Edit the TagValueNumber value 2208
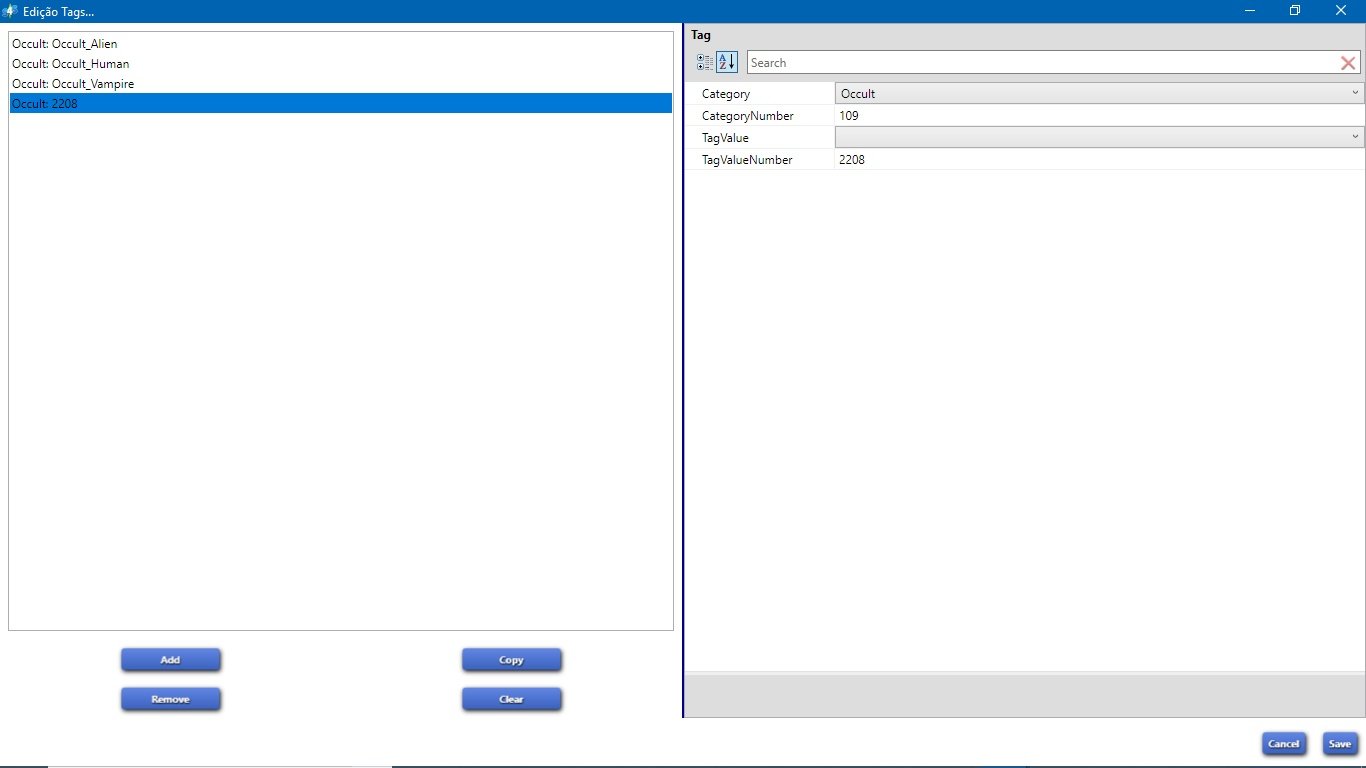The width and height of the screenshot is (1366, 768). pyautogui.click(x=1100, y=160)
